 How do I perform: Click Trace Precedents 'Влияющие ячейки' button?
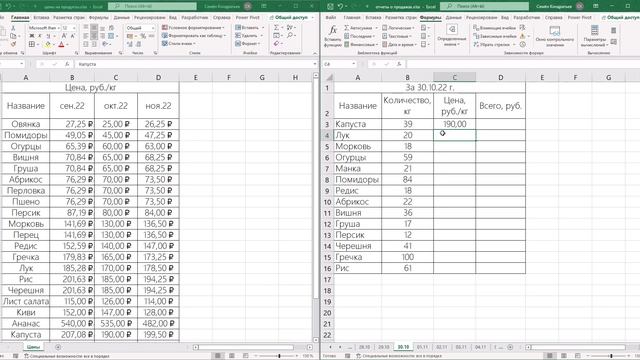(495, 28)
